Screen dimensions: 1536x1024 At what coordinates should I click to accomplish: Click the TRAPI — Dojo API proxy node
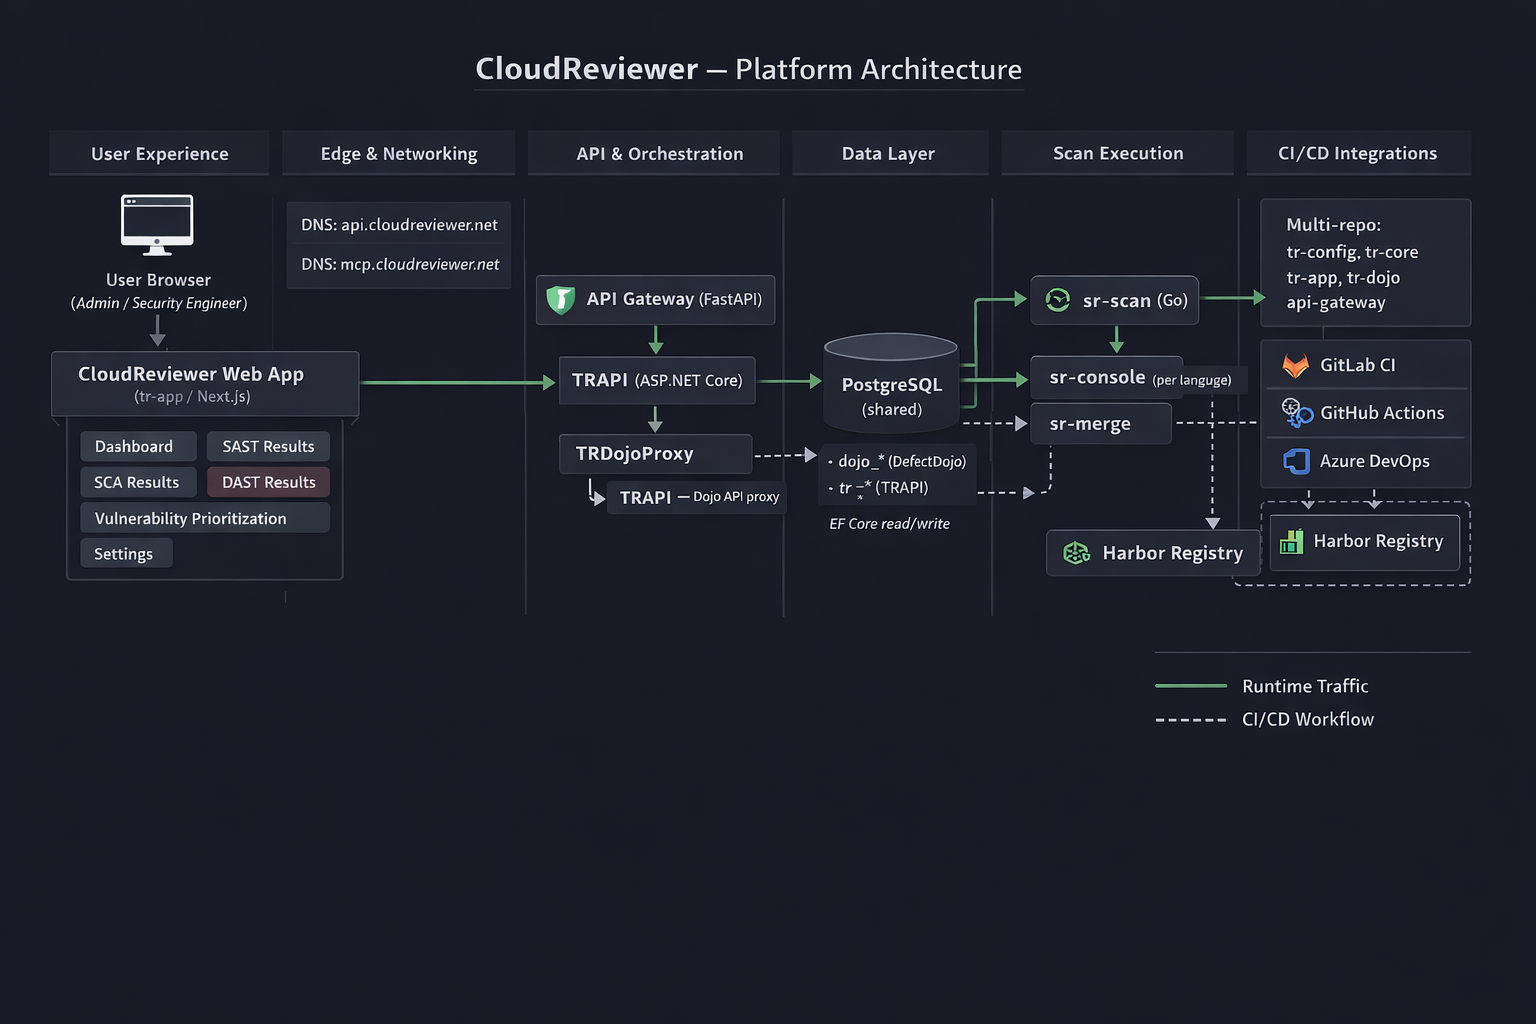pyautogui.click(x=697, y=497)
